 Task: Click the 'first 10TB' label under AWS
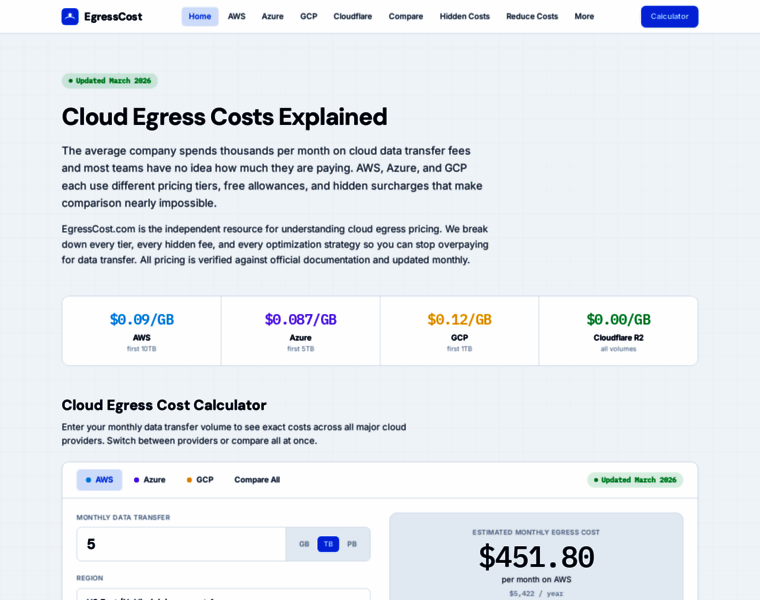tap(142, 349)
